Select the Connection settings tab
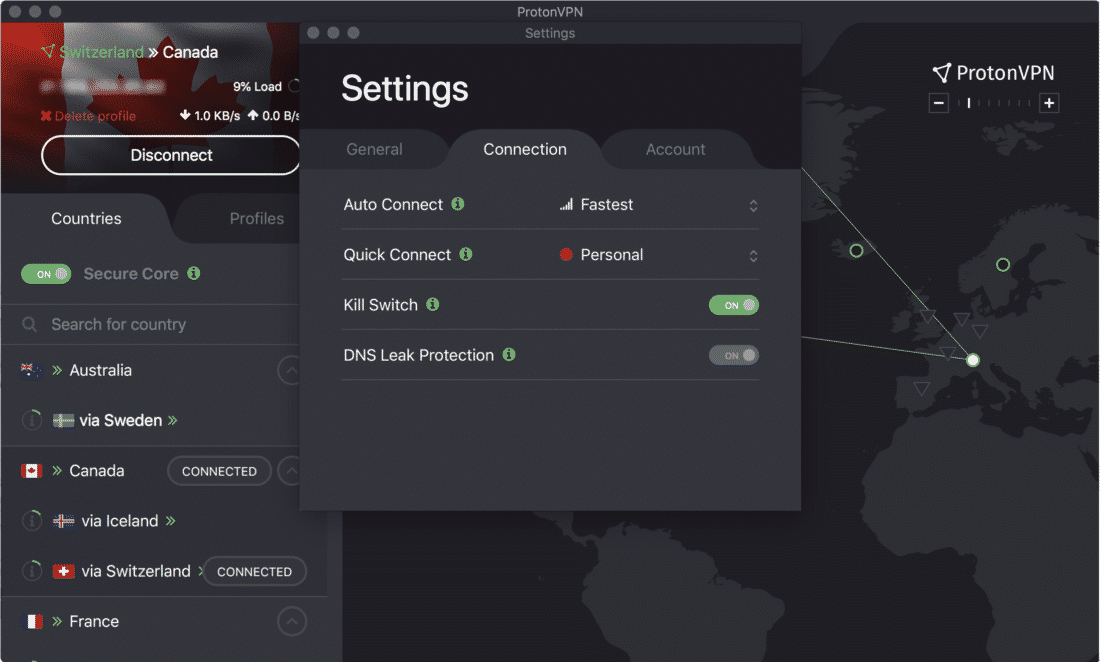 525,149
